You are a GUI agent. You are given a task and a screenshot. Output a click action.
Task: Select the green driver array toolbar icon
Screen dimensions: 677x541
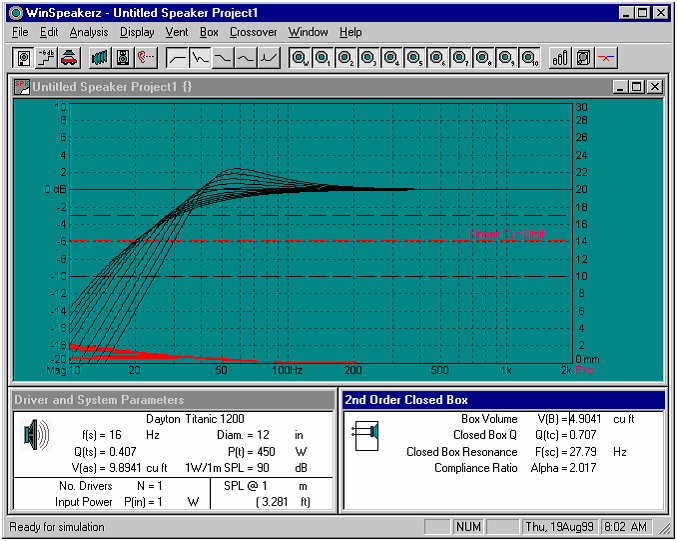[x=100, y=57]
